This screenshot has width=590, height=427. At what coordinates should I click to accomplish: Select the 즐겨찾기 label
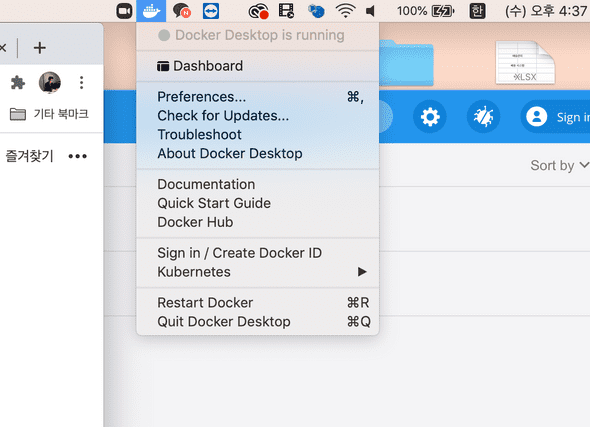point(29,156)
